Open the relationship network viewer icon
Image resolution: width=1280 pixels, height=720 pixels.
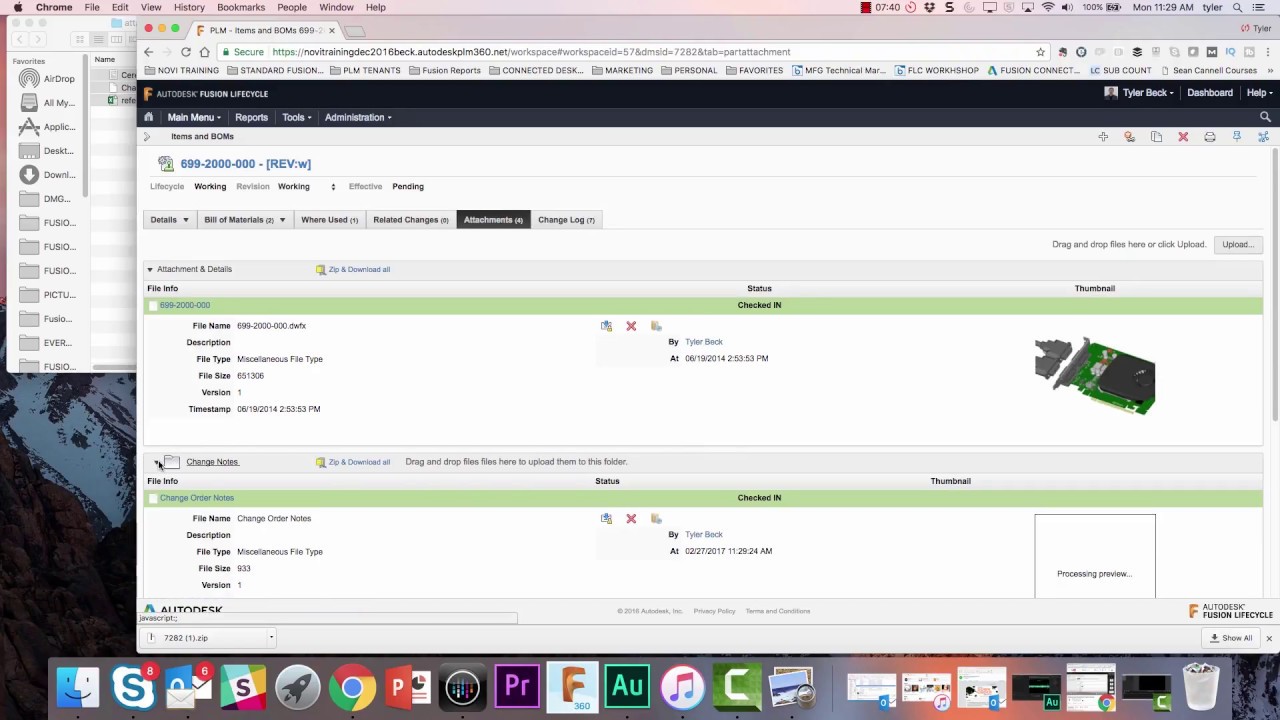coord(1263,137)
